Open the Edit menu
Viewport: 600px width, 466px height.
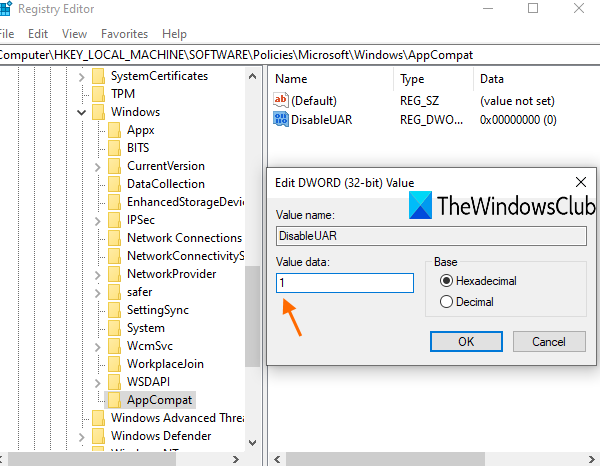[38, 34]
